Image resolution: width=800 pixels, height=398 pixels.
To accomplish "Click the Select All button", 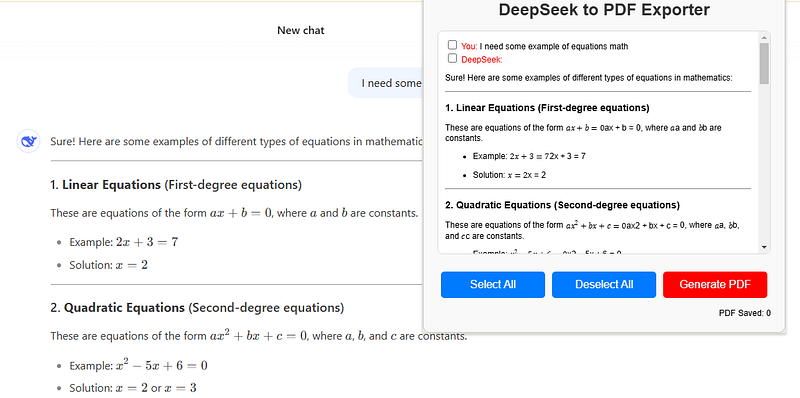I will click(493, 284).
